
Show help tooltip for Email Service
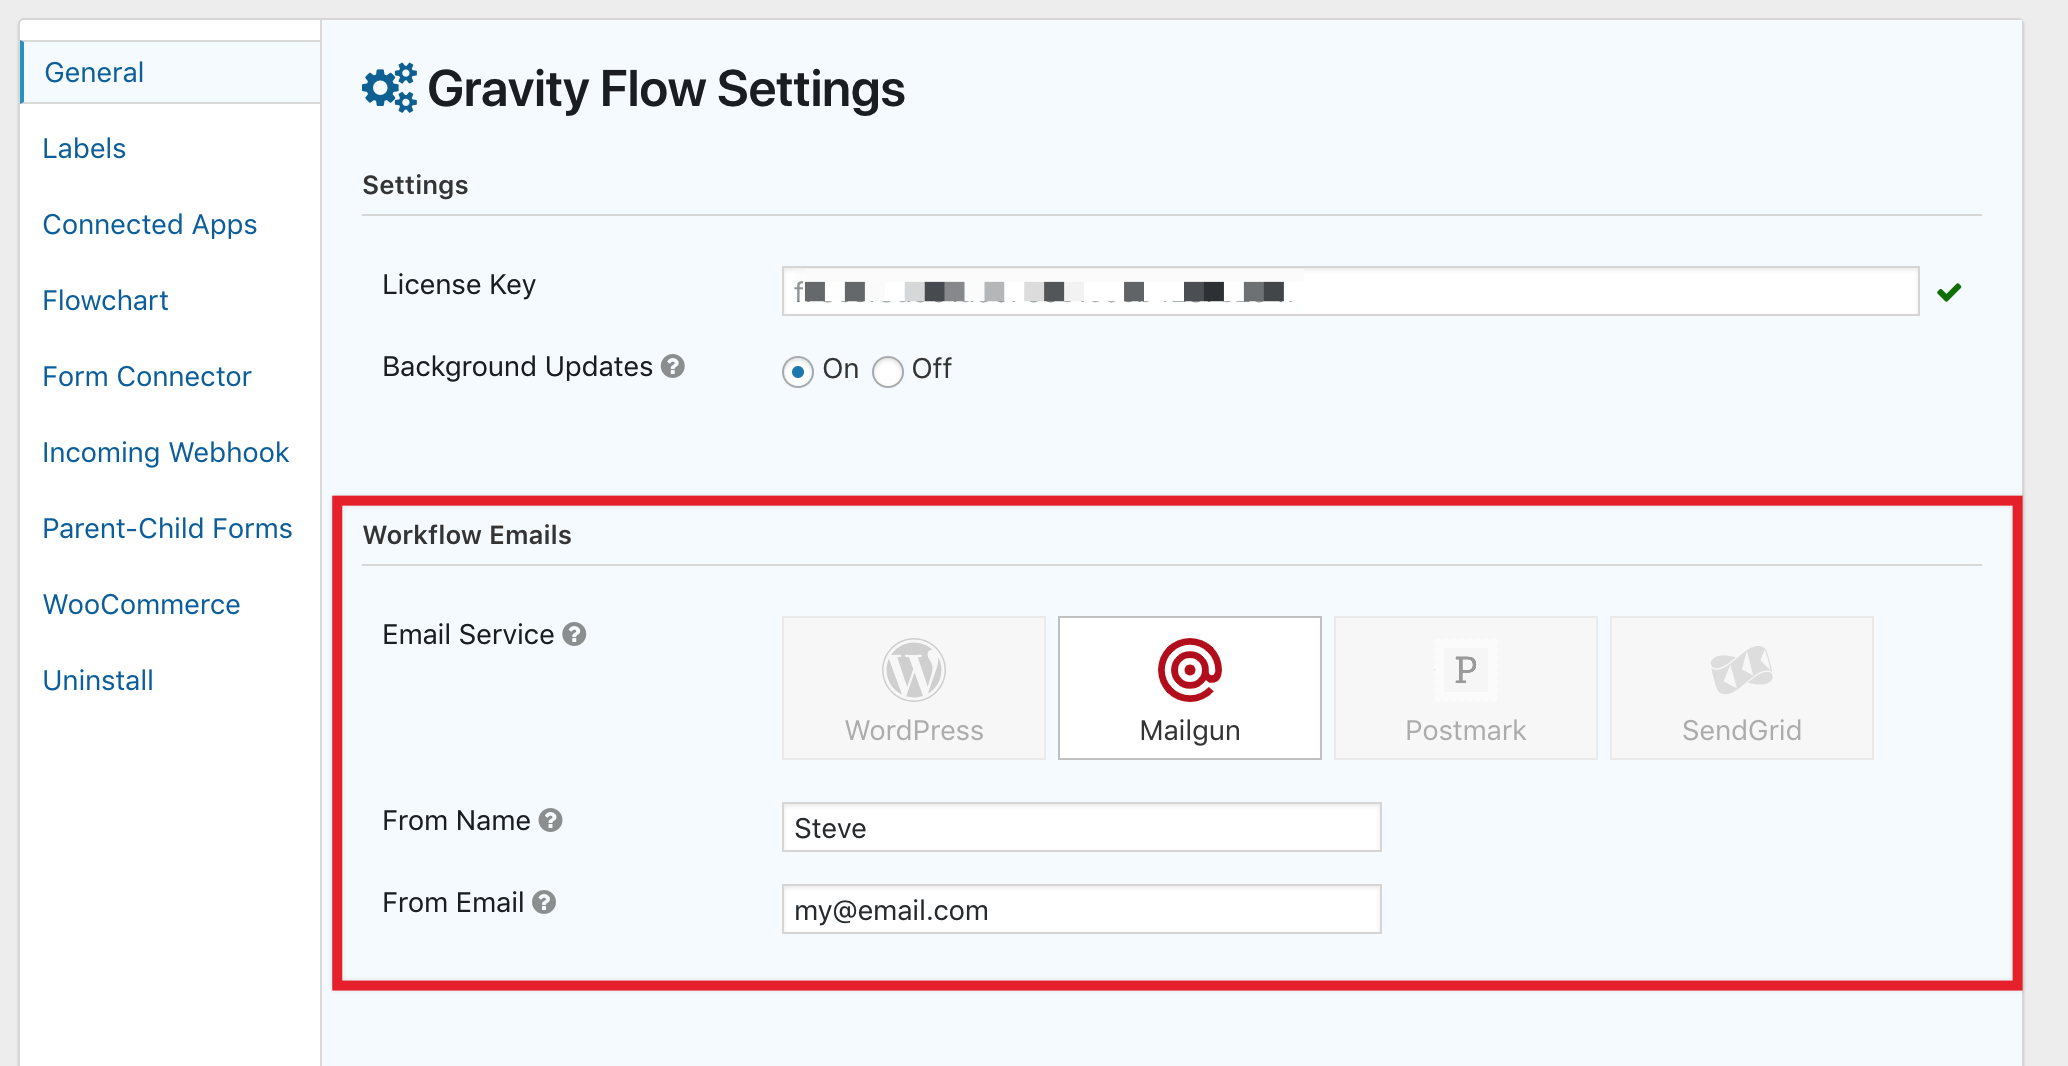tap(574, 634)
